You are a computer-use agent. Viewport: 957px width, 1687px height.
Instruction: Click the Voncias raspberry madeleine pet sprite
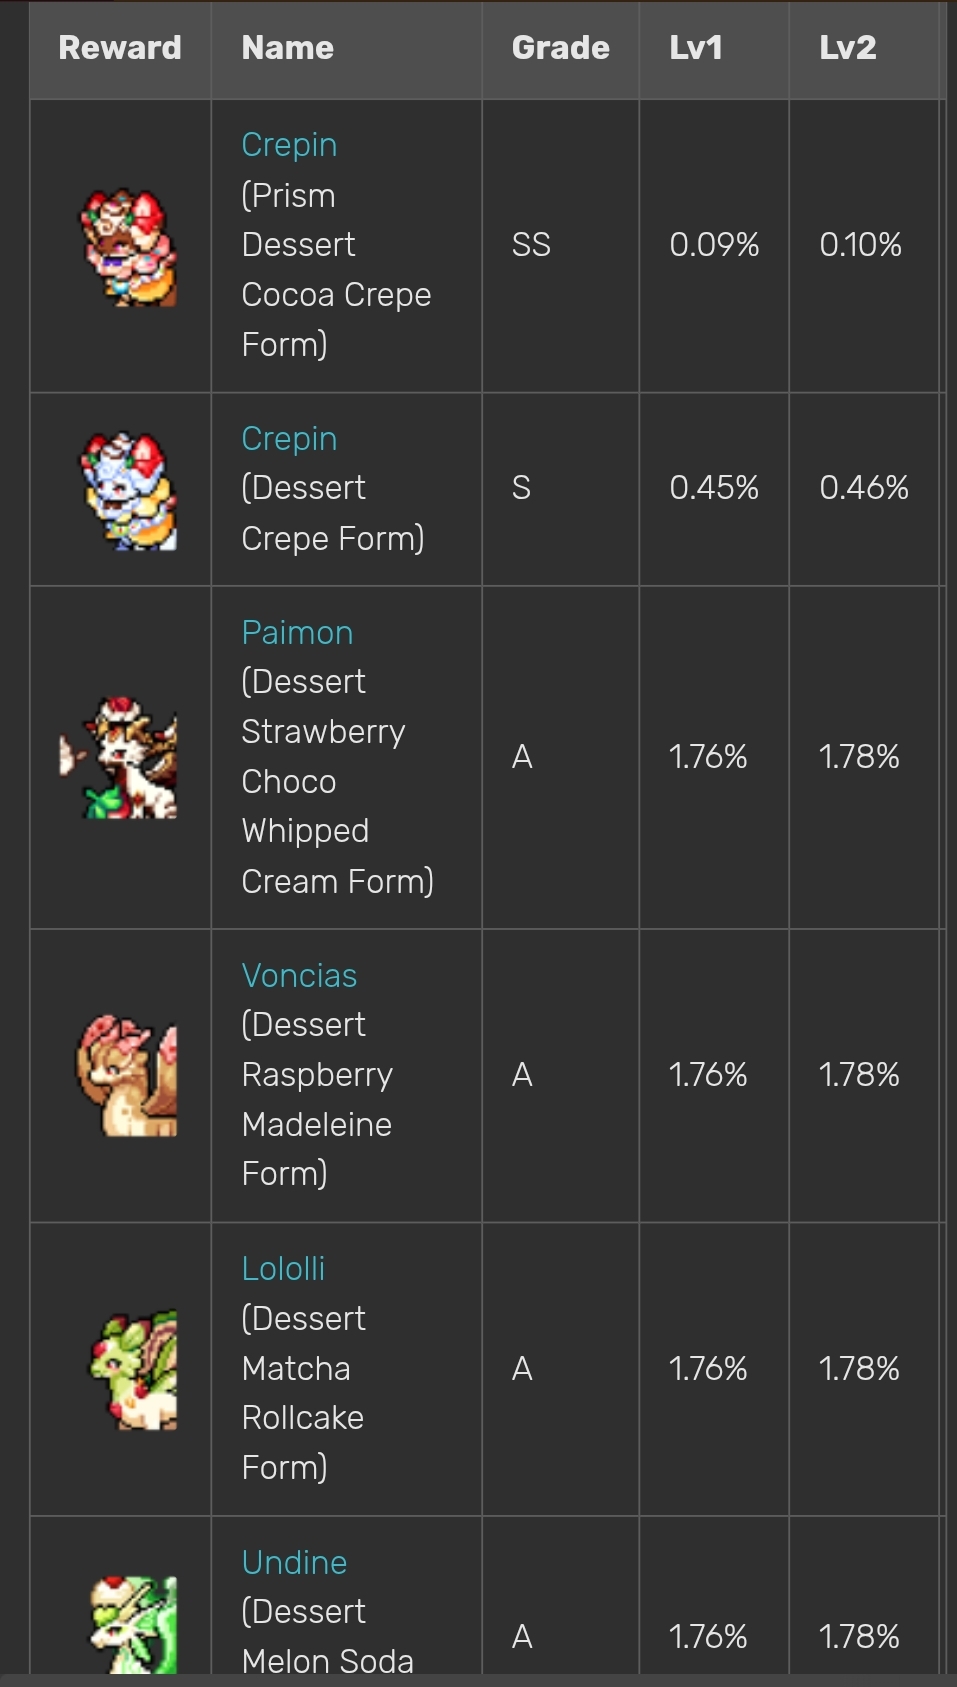[127, 1076]
